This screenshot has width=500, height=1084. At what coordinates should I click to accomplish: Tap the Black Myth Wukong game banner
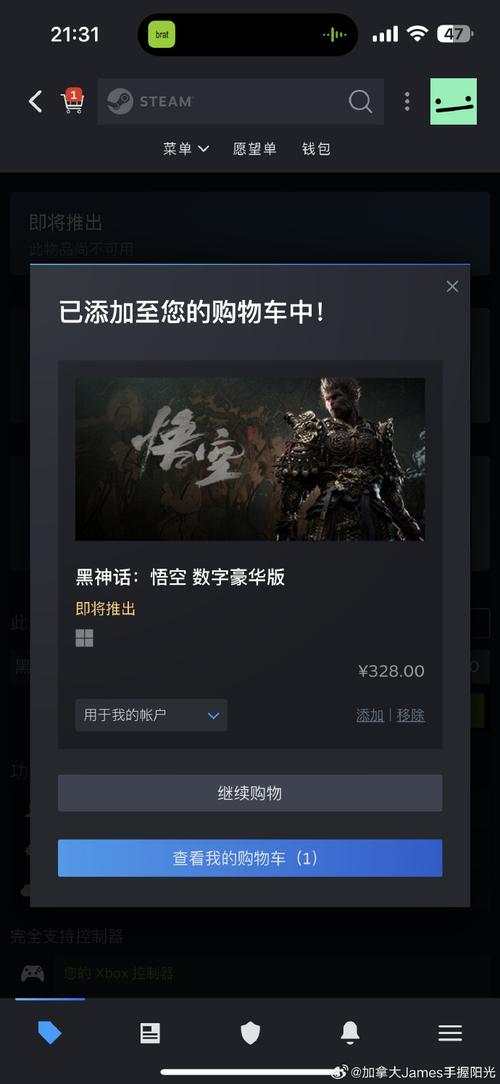tap(250, 459)
